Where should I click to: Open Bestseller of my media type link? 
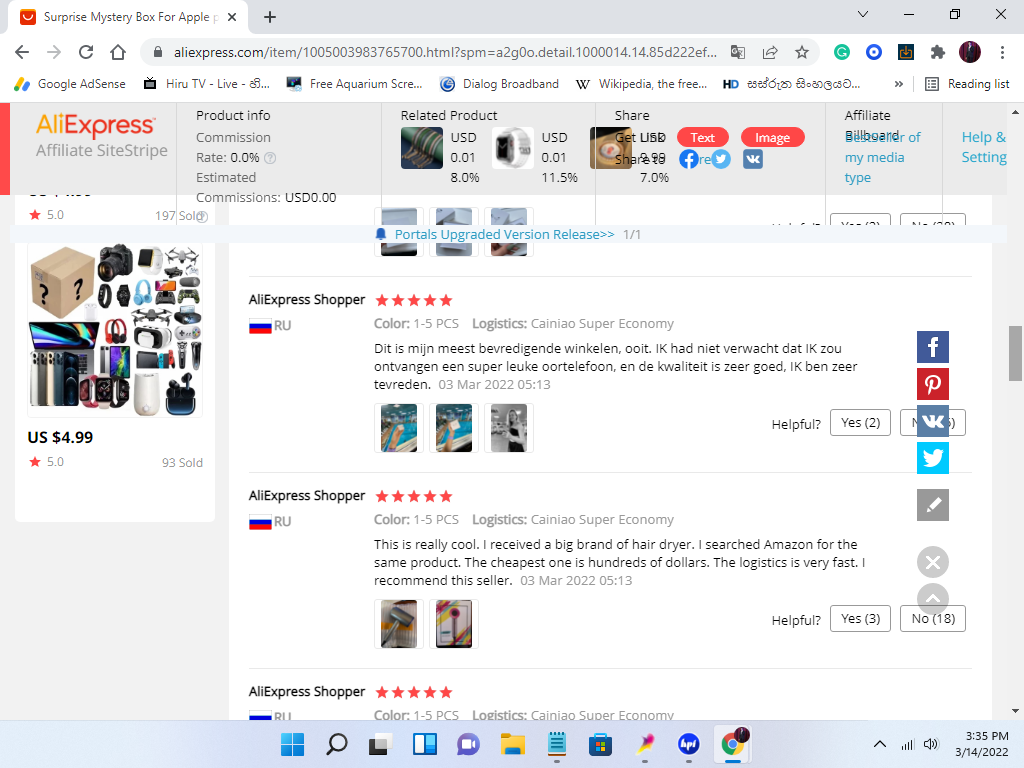pyautogui.click(x=882, y=157)
